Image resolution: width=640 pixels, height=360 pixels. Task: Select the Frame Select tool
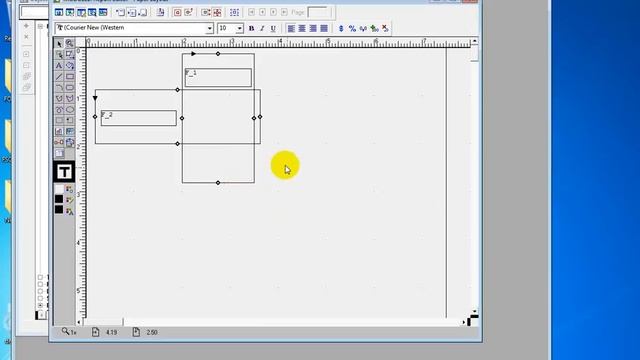pos(59,54)
